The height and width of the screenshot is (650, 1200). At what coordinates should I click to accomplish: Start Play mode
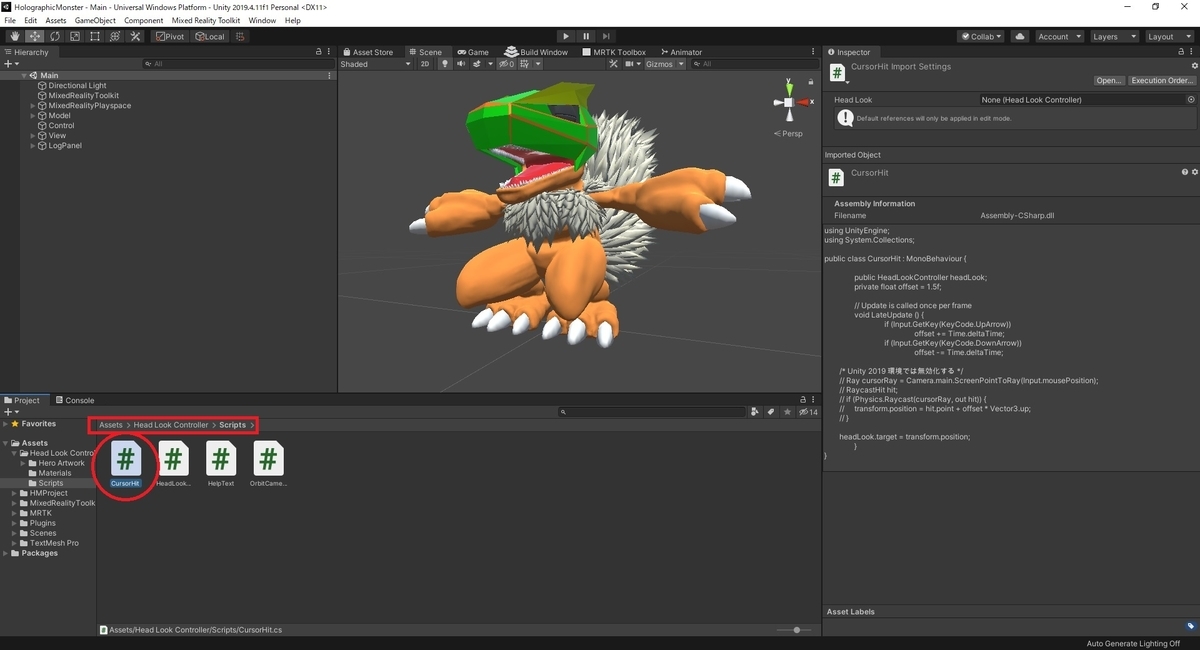pos(566,36)
